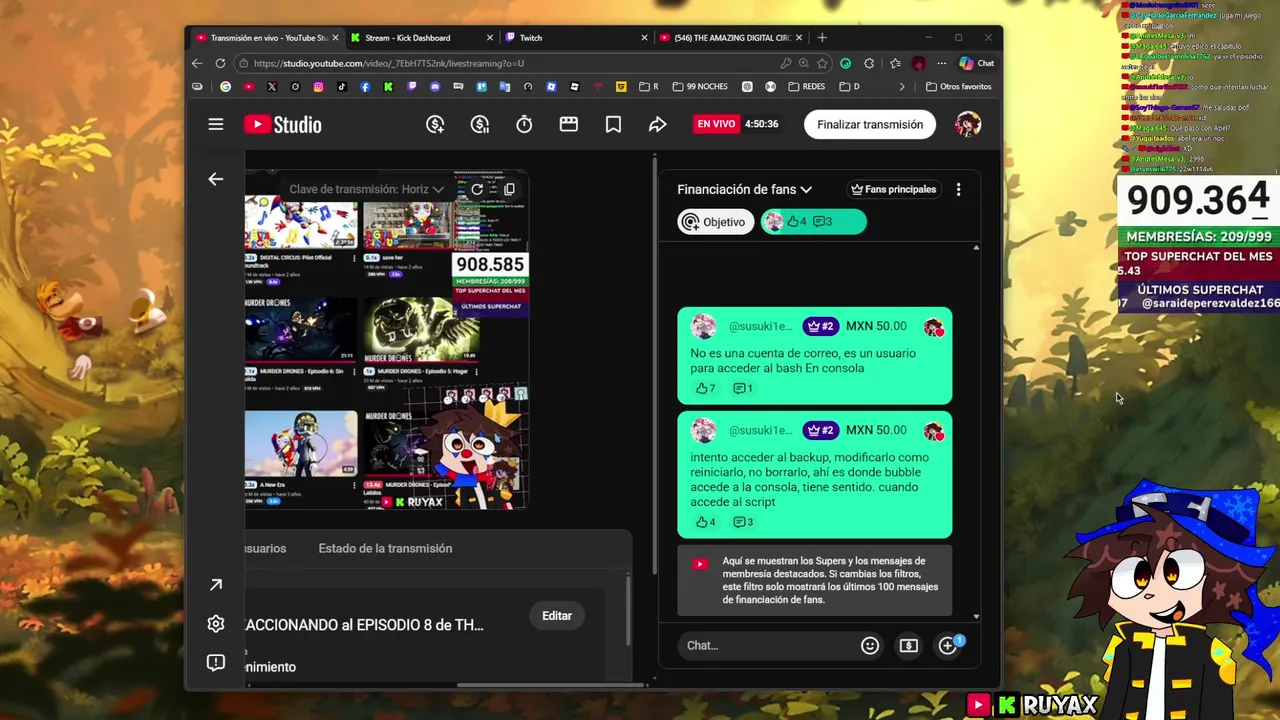Select the Transmisión en vivo browser tab
1280x720 pixels.
(x=265, y=38)
